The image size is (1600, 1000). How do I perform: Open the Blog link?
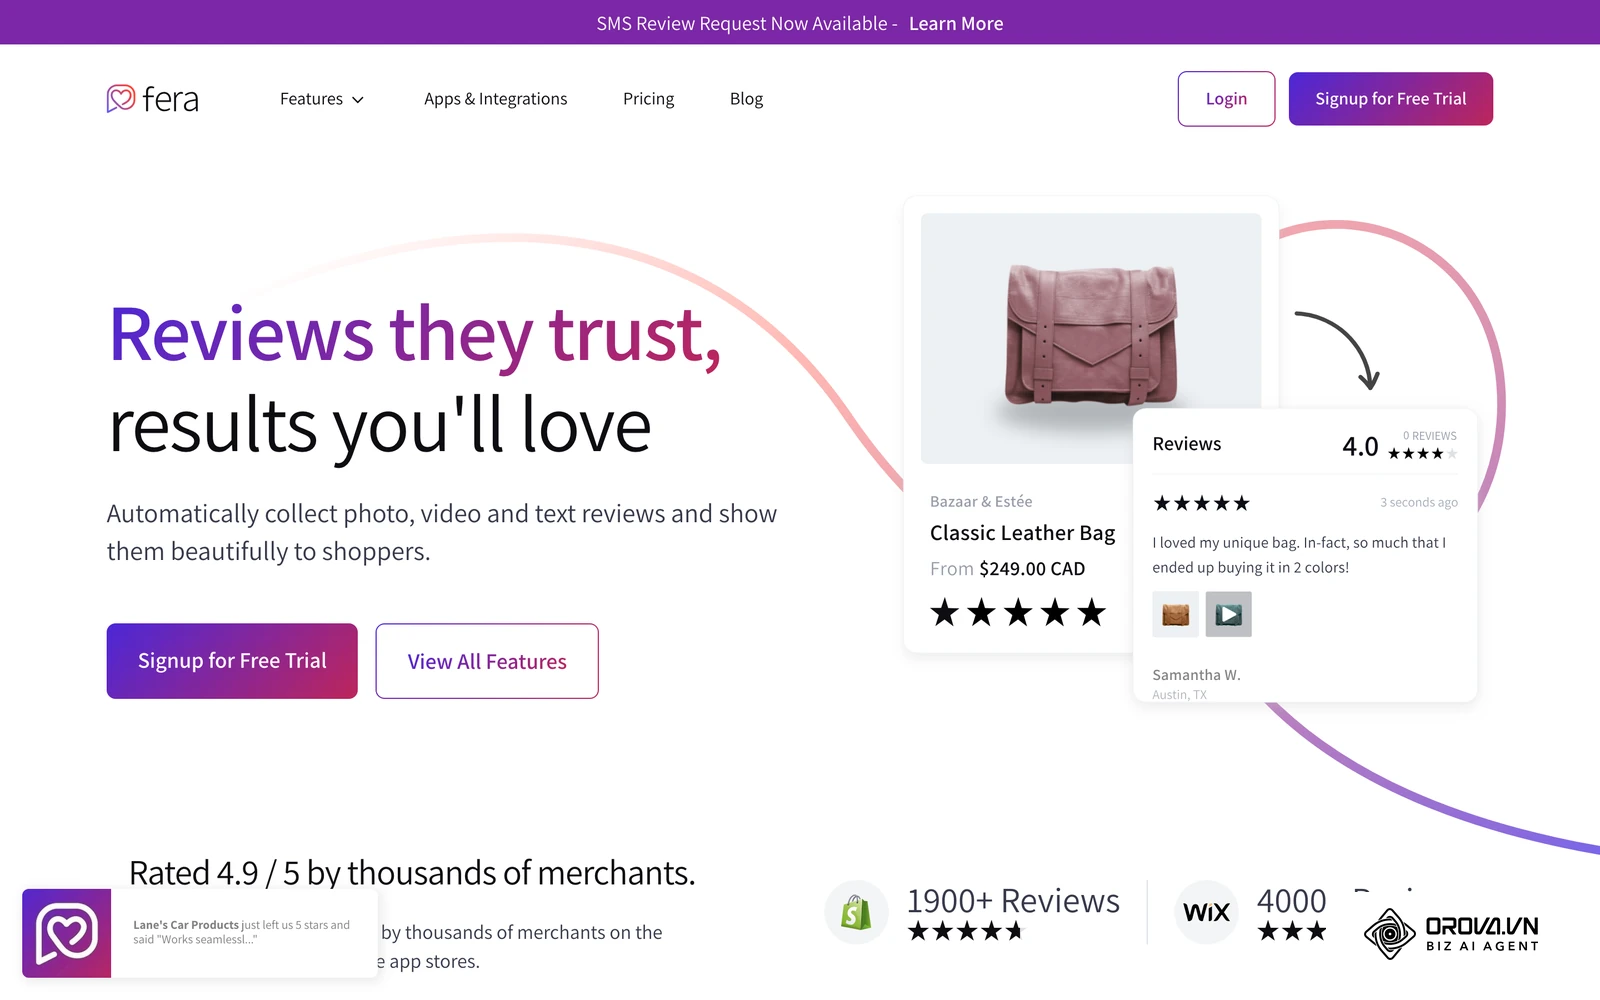click(746, 99)
